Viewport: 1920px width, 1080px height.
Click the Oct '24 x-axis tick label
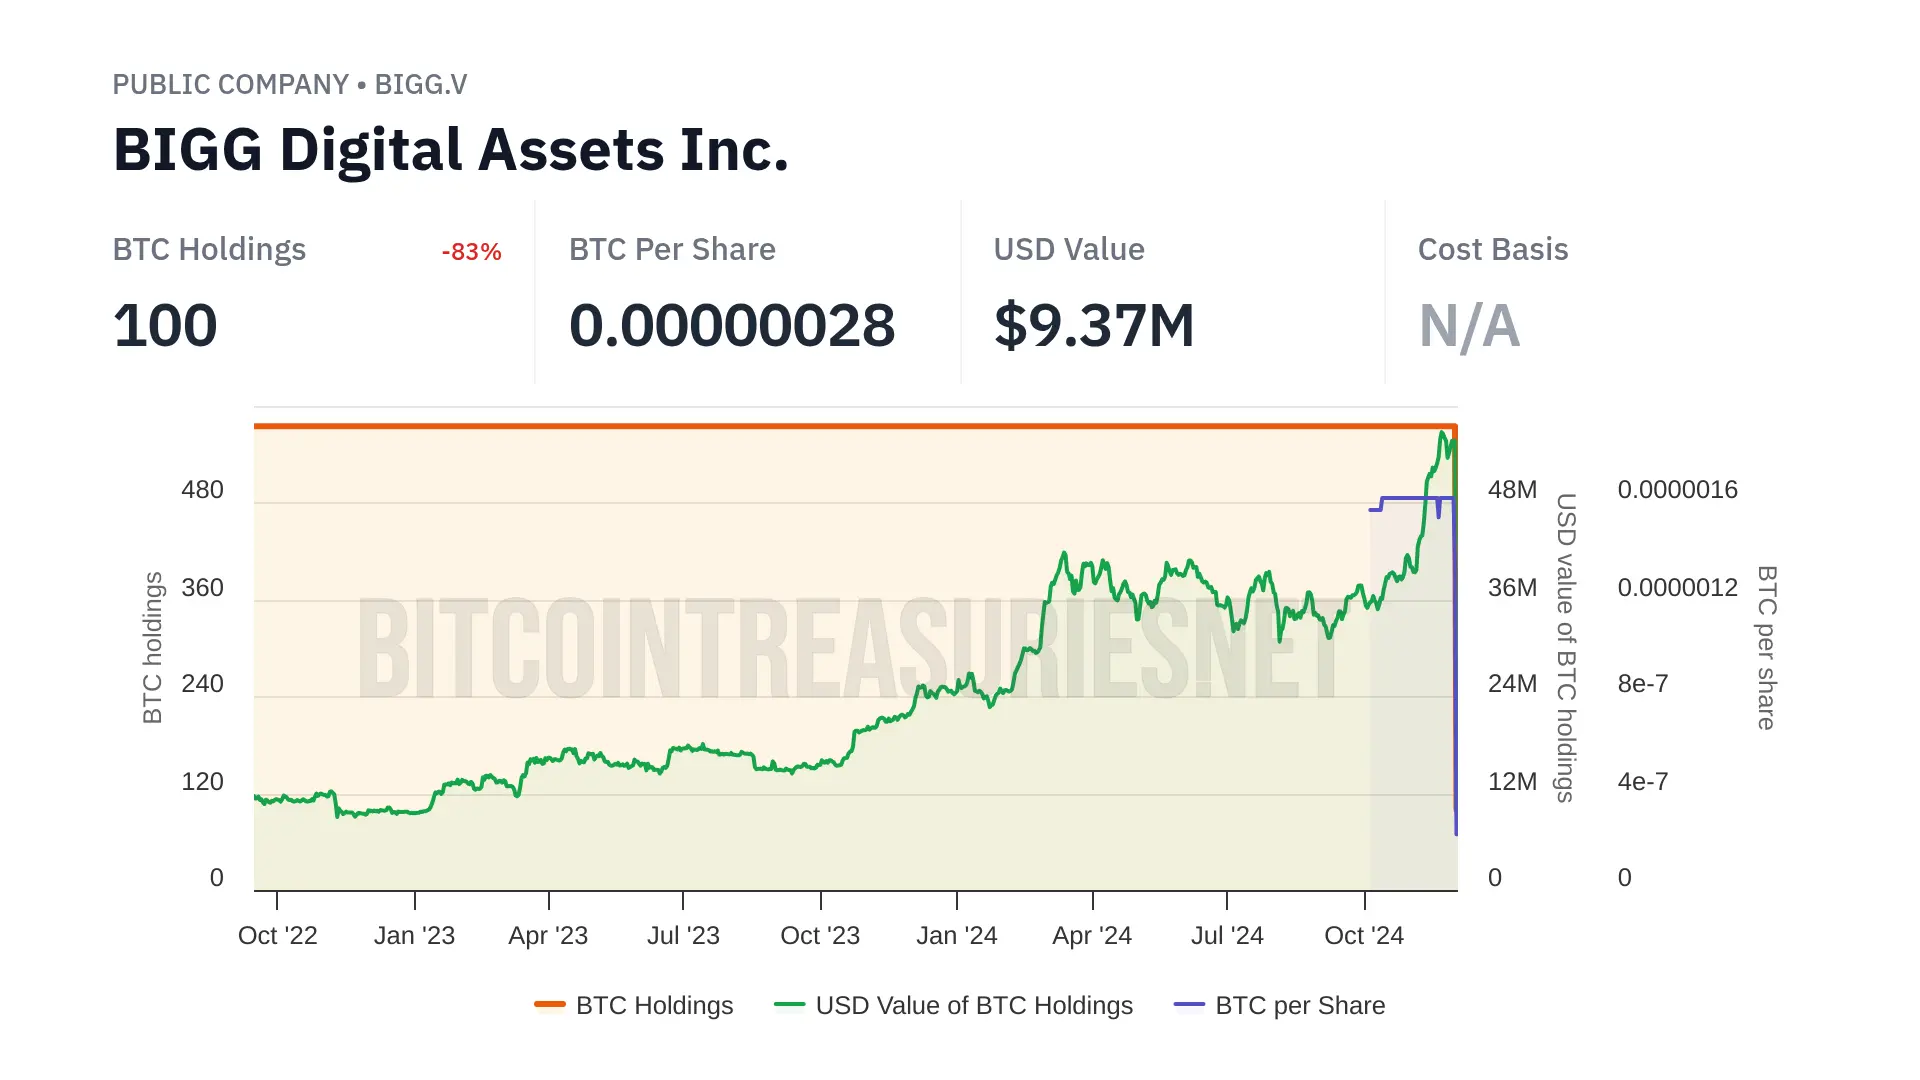pos(1364,936)
